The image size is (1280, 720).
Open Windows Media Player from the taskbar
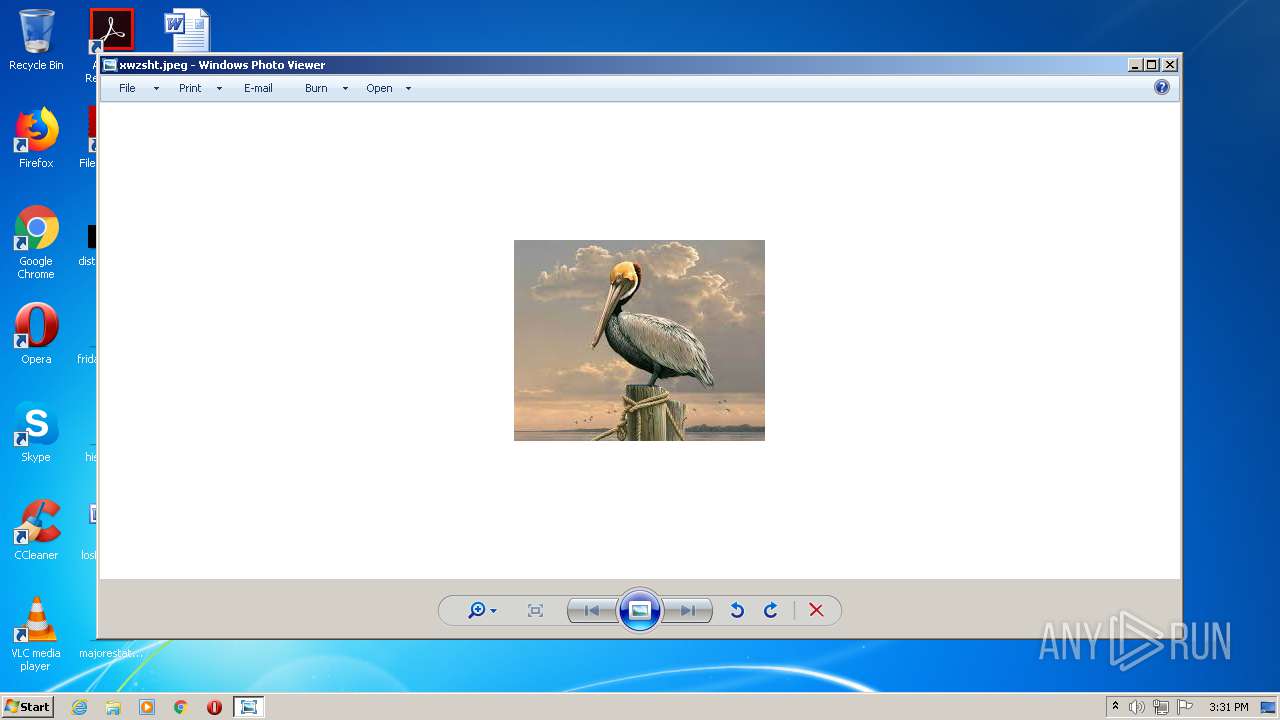coord(147,707)
